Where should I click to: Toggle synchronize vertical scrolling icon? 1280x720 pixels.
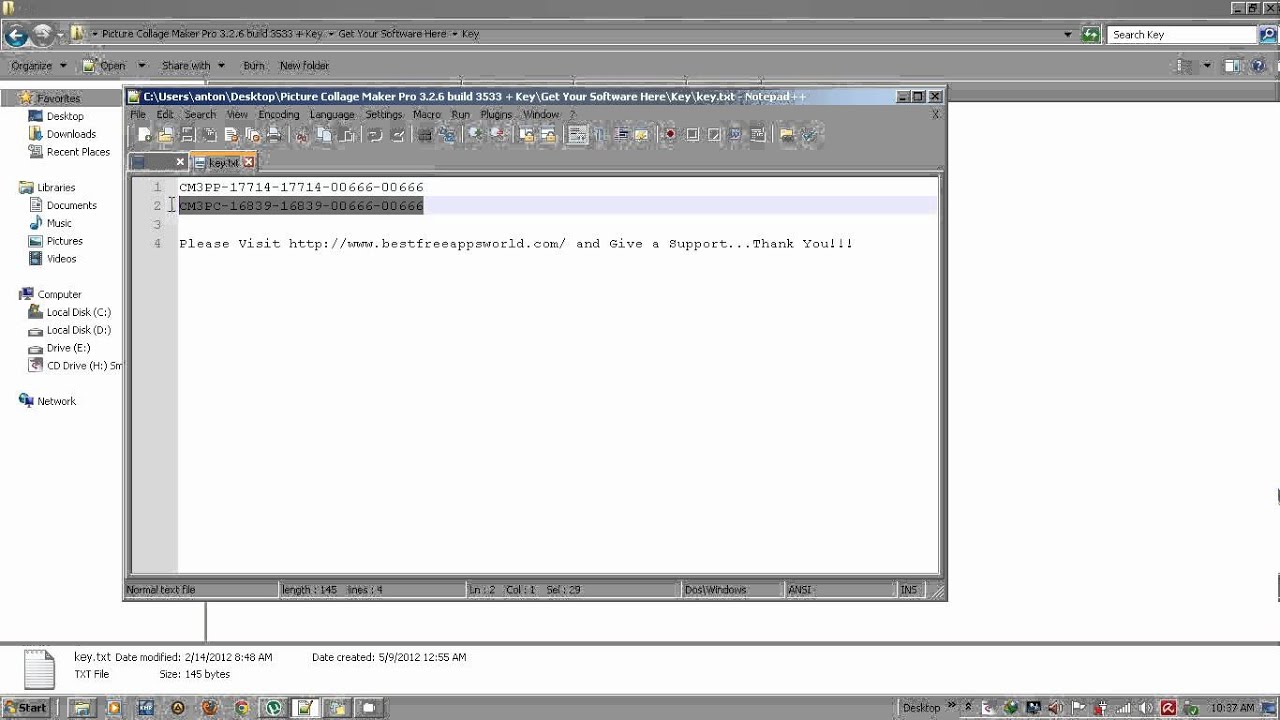pyautogui.click(x=526, y=135)
